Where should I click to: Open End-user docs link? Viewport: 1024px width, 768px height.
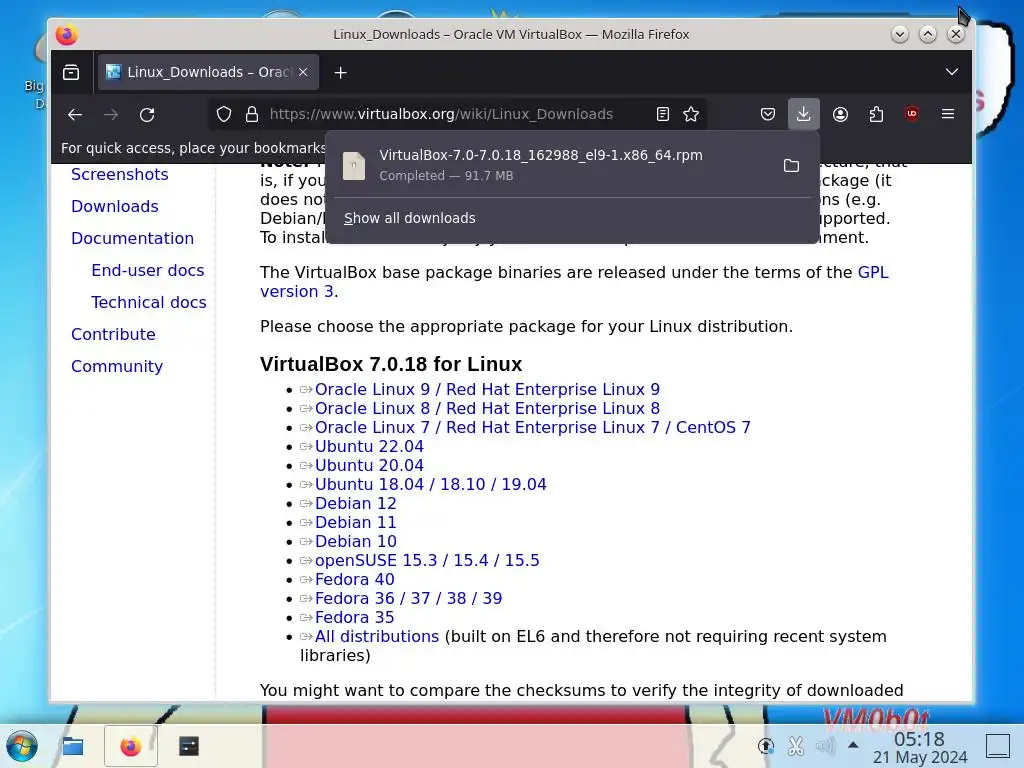click(x=148, y=270)
